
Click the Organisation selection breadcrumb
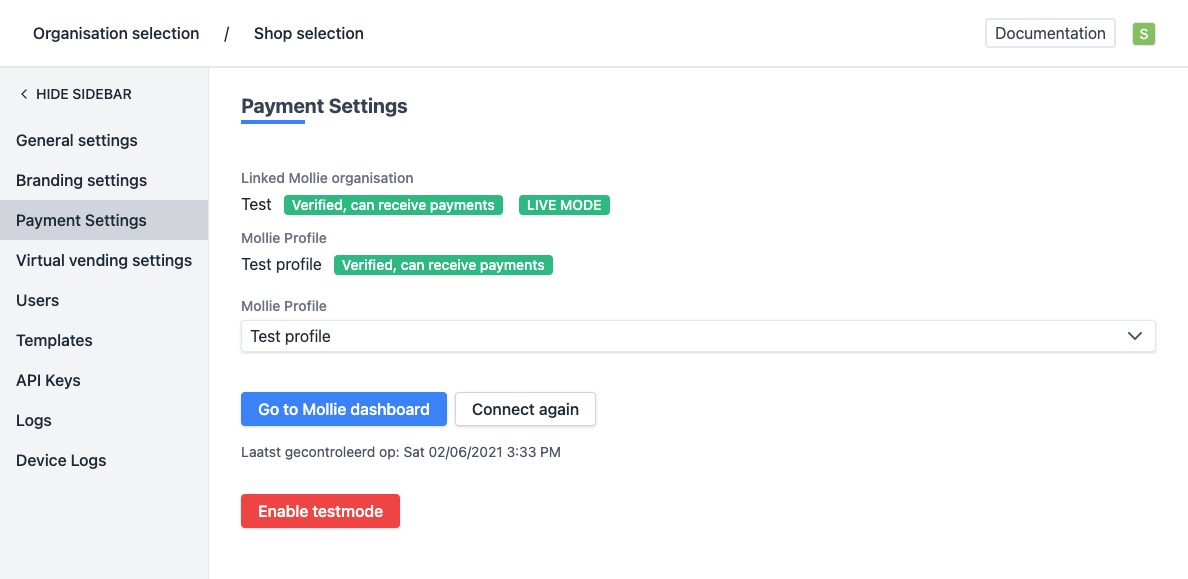coord(116,34)
